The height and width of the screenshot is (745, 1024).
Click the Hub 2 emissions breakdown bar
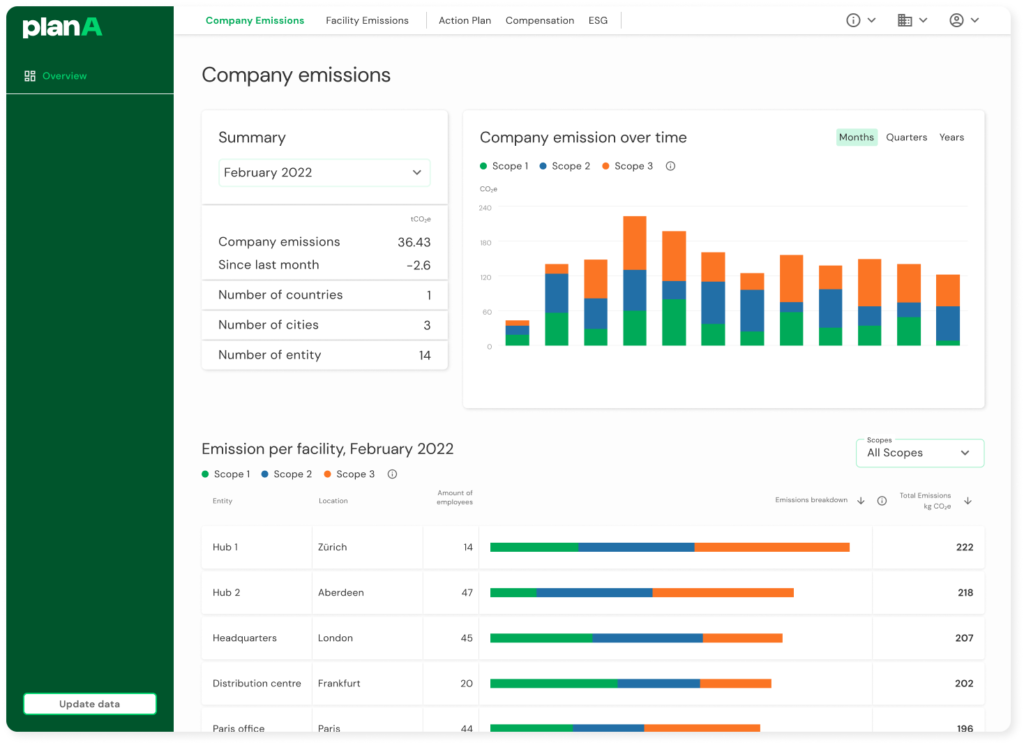642,592
